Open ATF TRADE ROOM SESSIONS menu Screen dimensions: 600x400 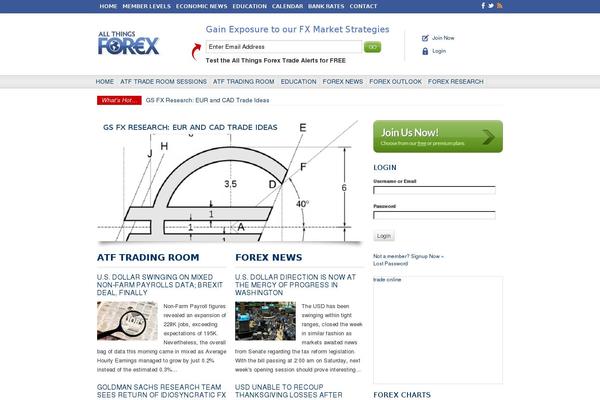click(163, 82)
